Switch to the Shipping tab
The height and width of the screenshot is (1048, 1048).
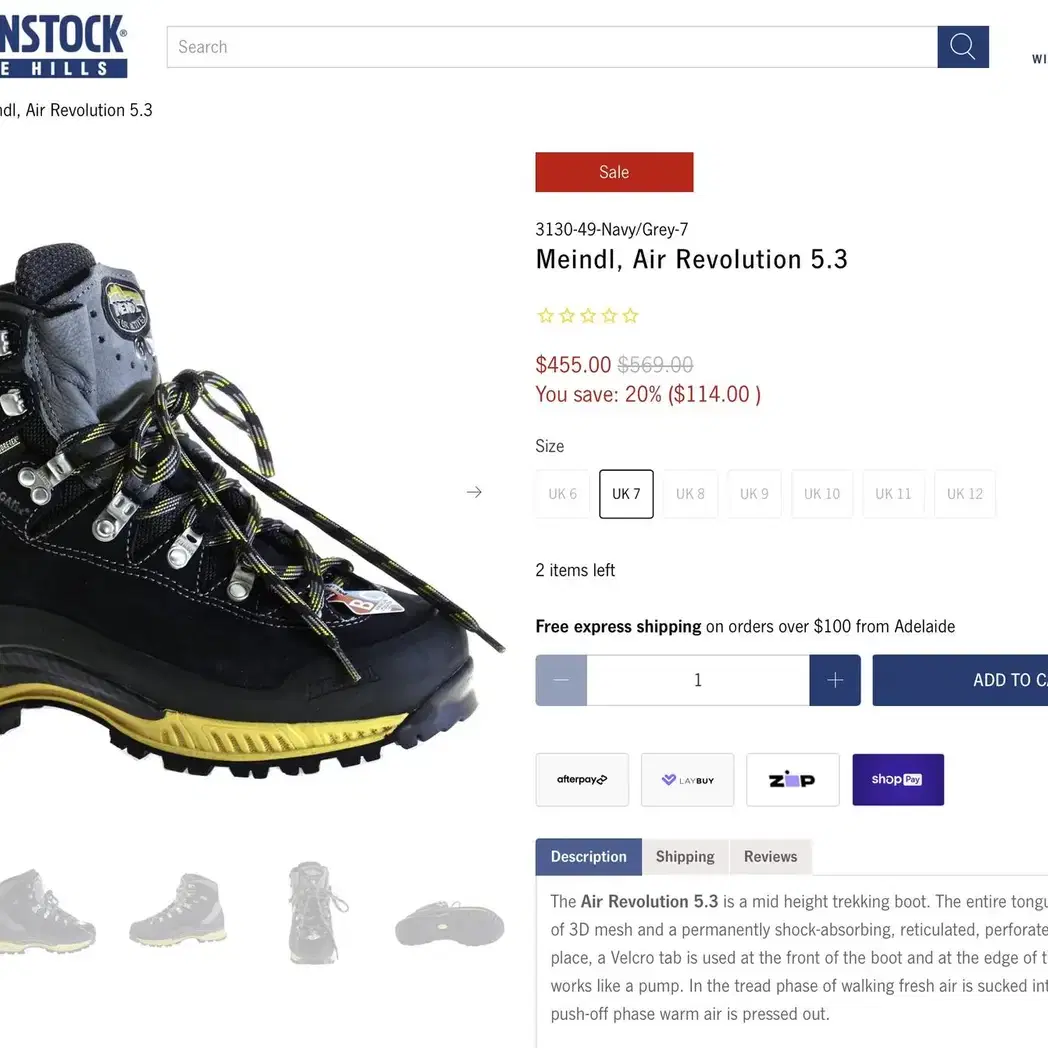click(x=685, y=857)
